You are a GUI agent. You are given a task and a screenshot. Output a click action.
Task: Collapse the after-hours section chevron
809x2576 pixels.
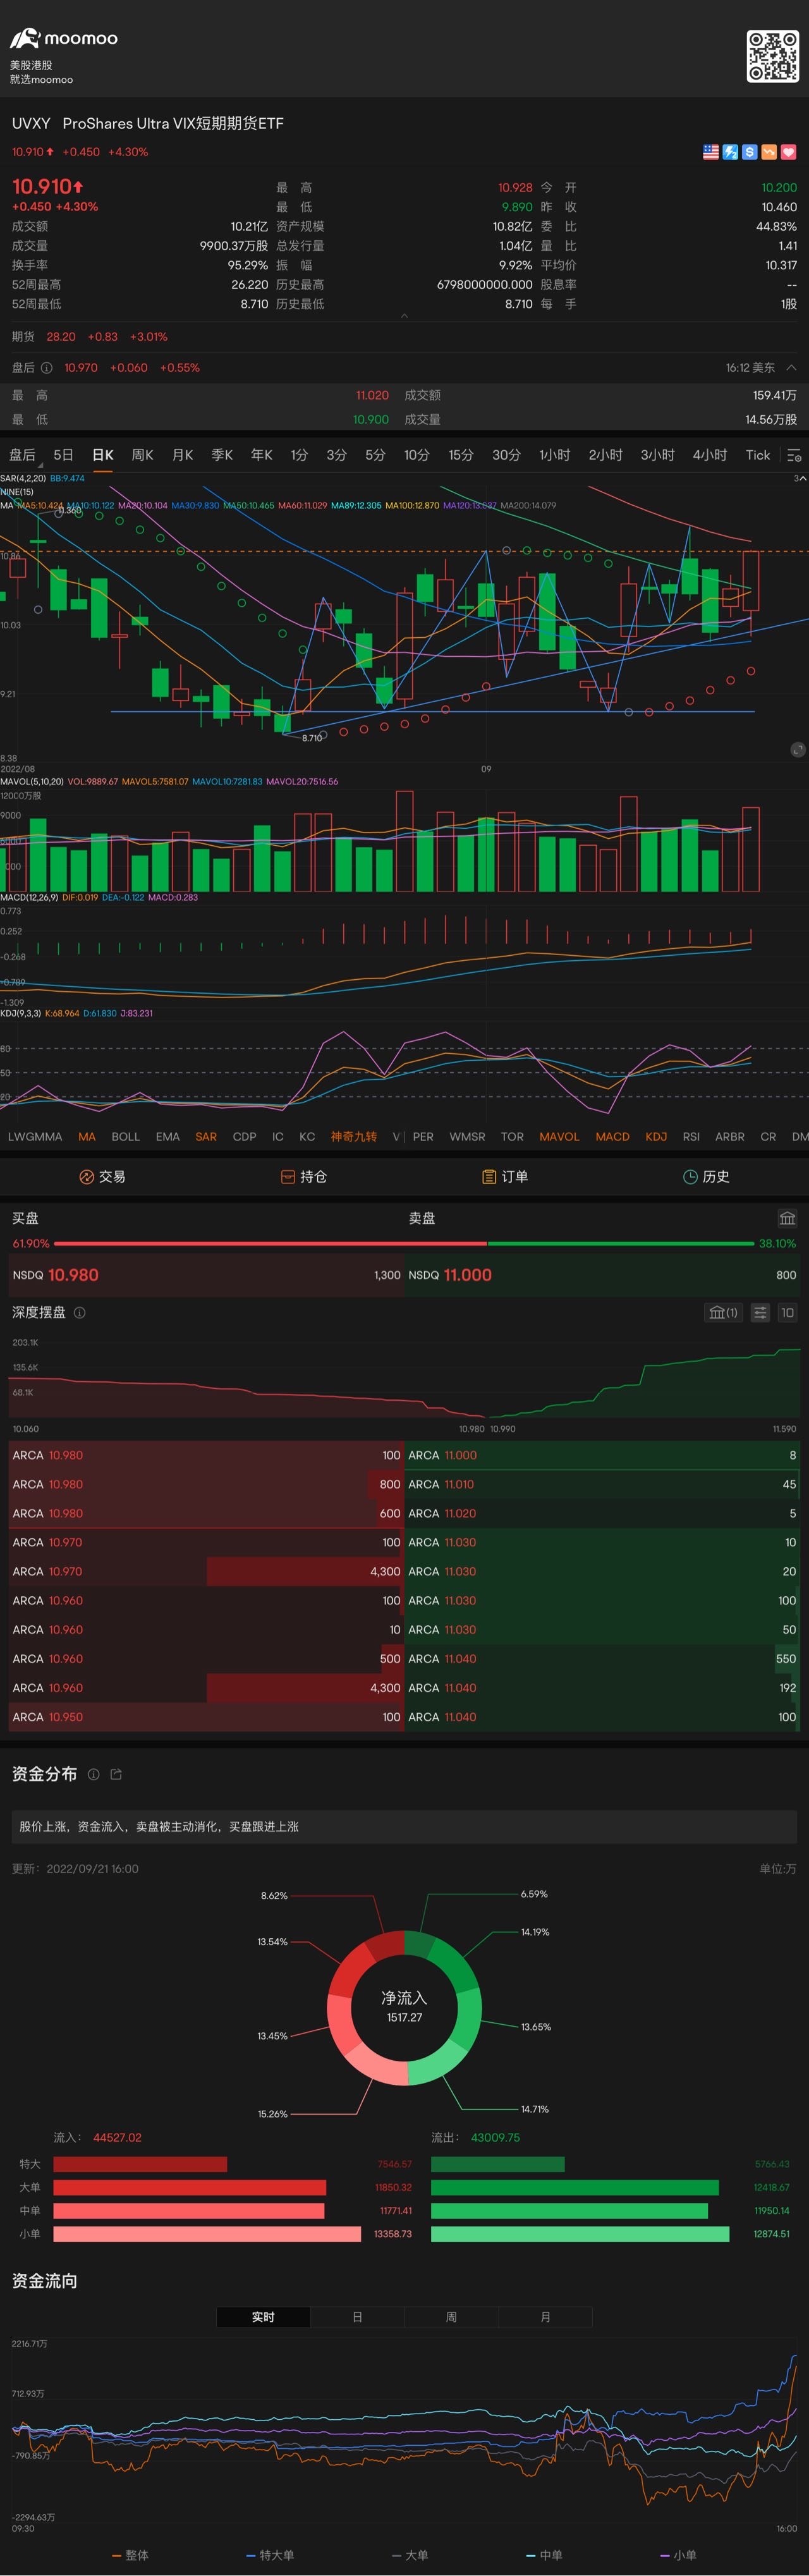tap(791, 368)
